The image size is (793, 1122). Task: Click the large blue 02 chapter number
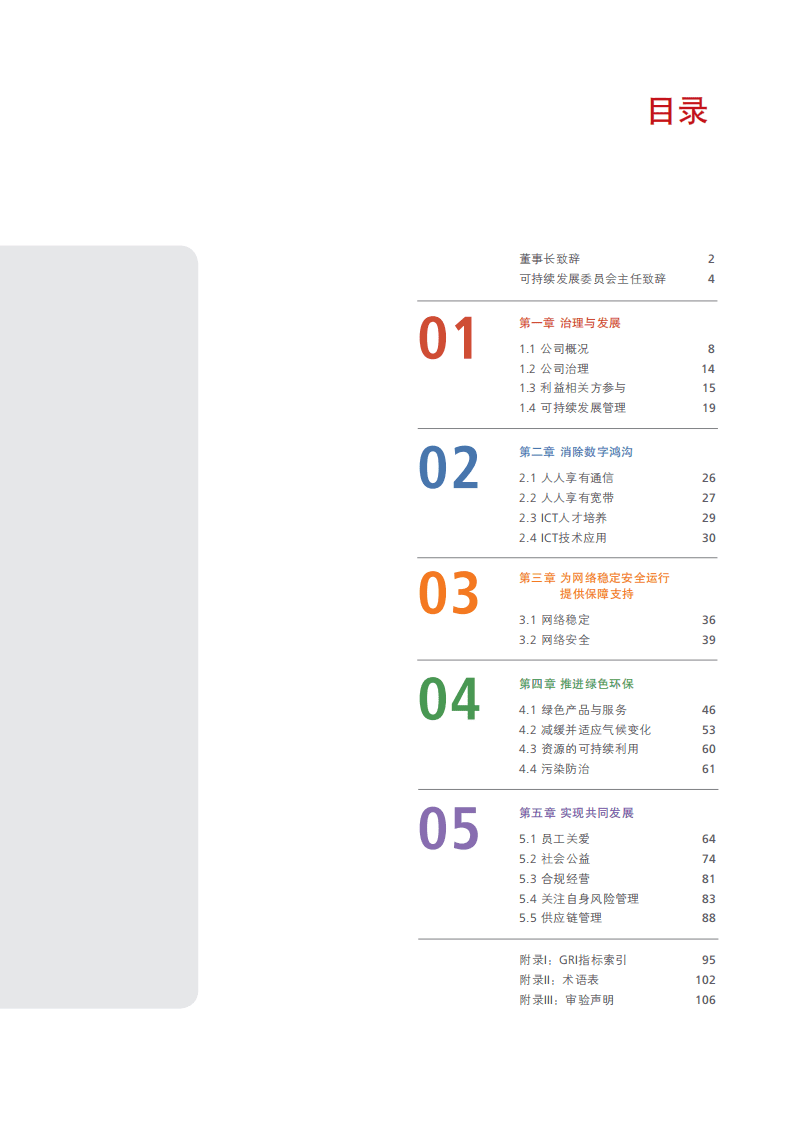click(x=449, y=467)
